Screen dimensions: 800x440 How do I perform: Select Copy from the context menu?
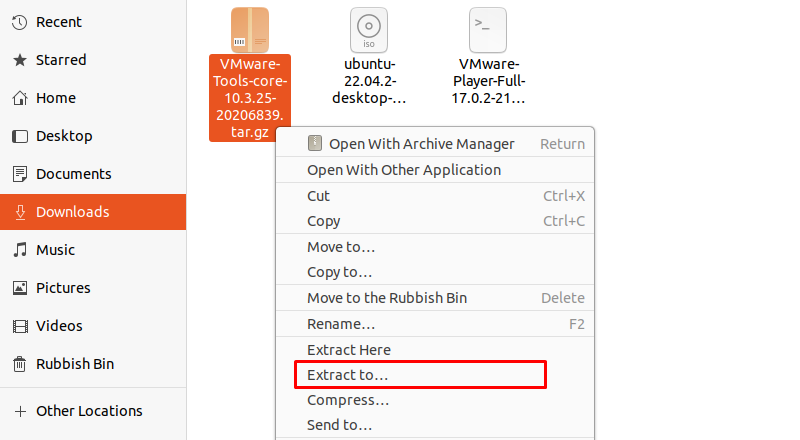coord(435,221)
